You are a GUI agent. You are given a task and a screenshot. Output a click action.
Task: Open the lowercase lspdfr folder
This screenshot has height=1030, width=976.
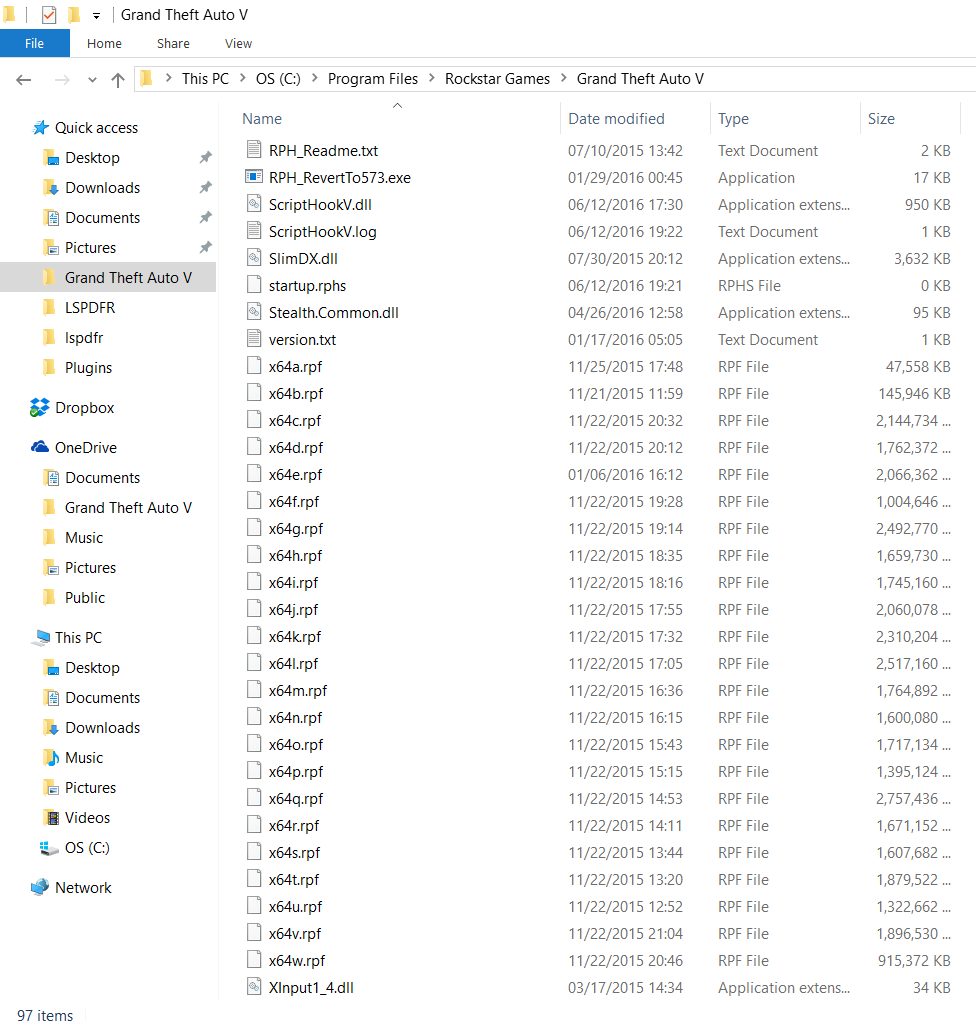pos(83,338)
